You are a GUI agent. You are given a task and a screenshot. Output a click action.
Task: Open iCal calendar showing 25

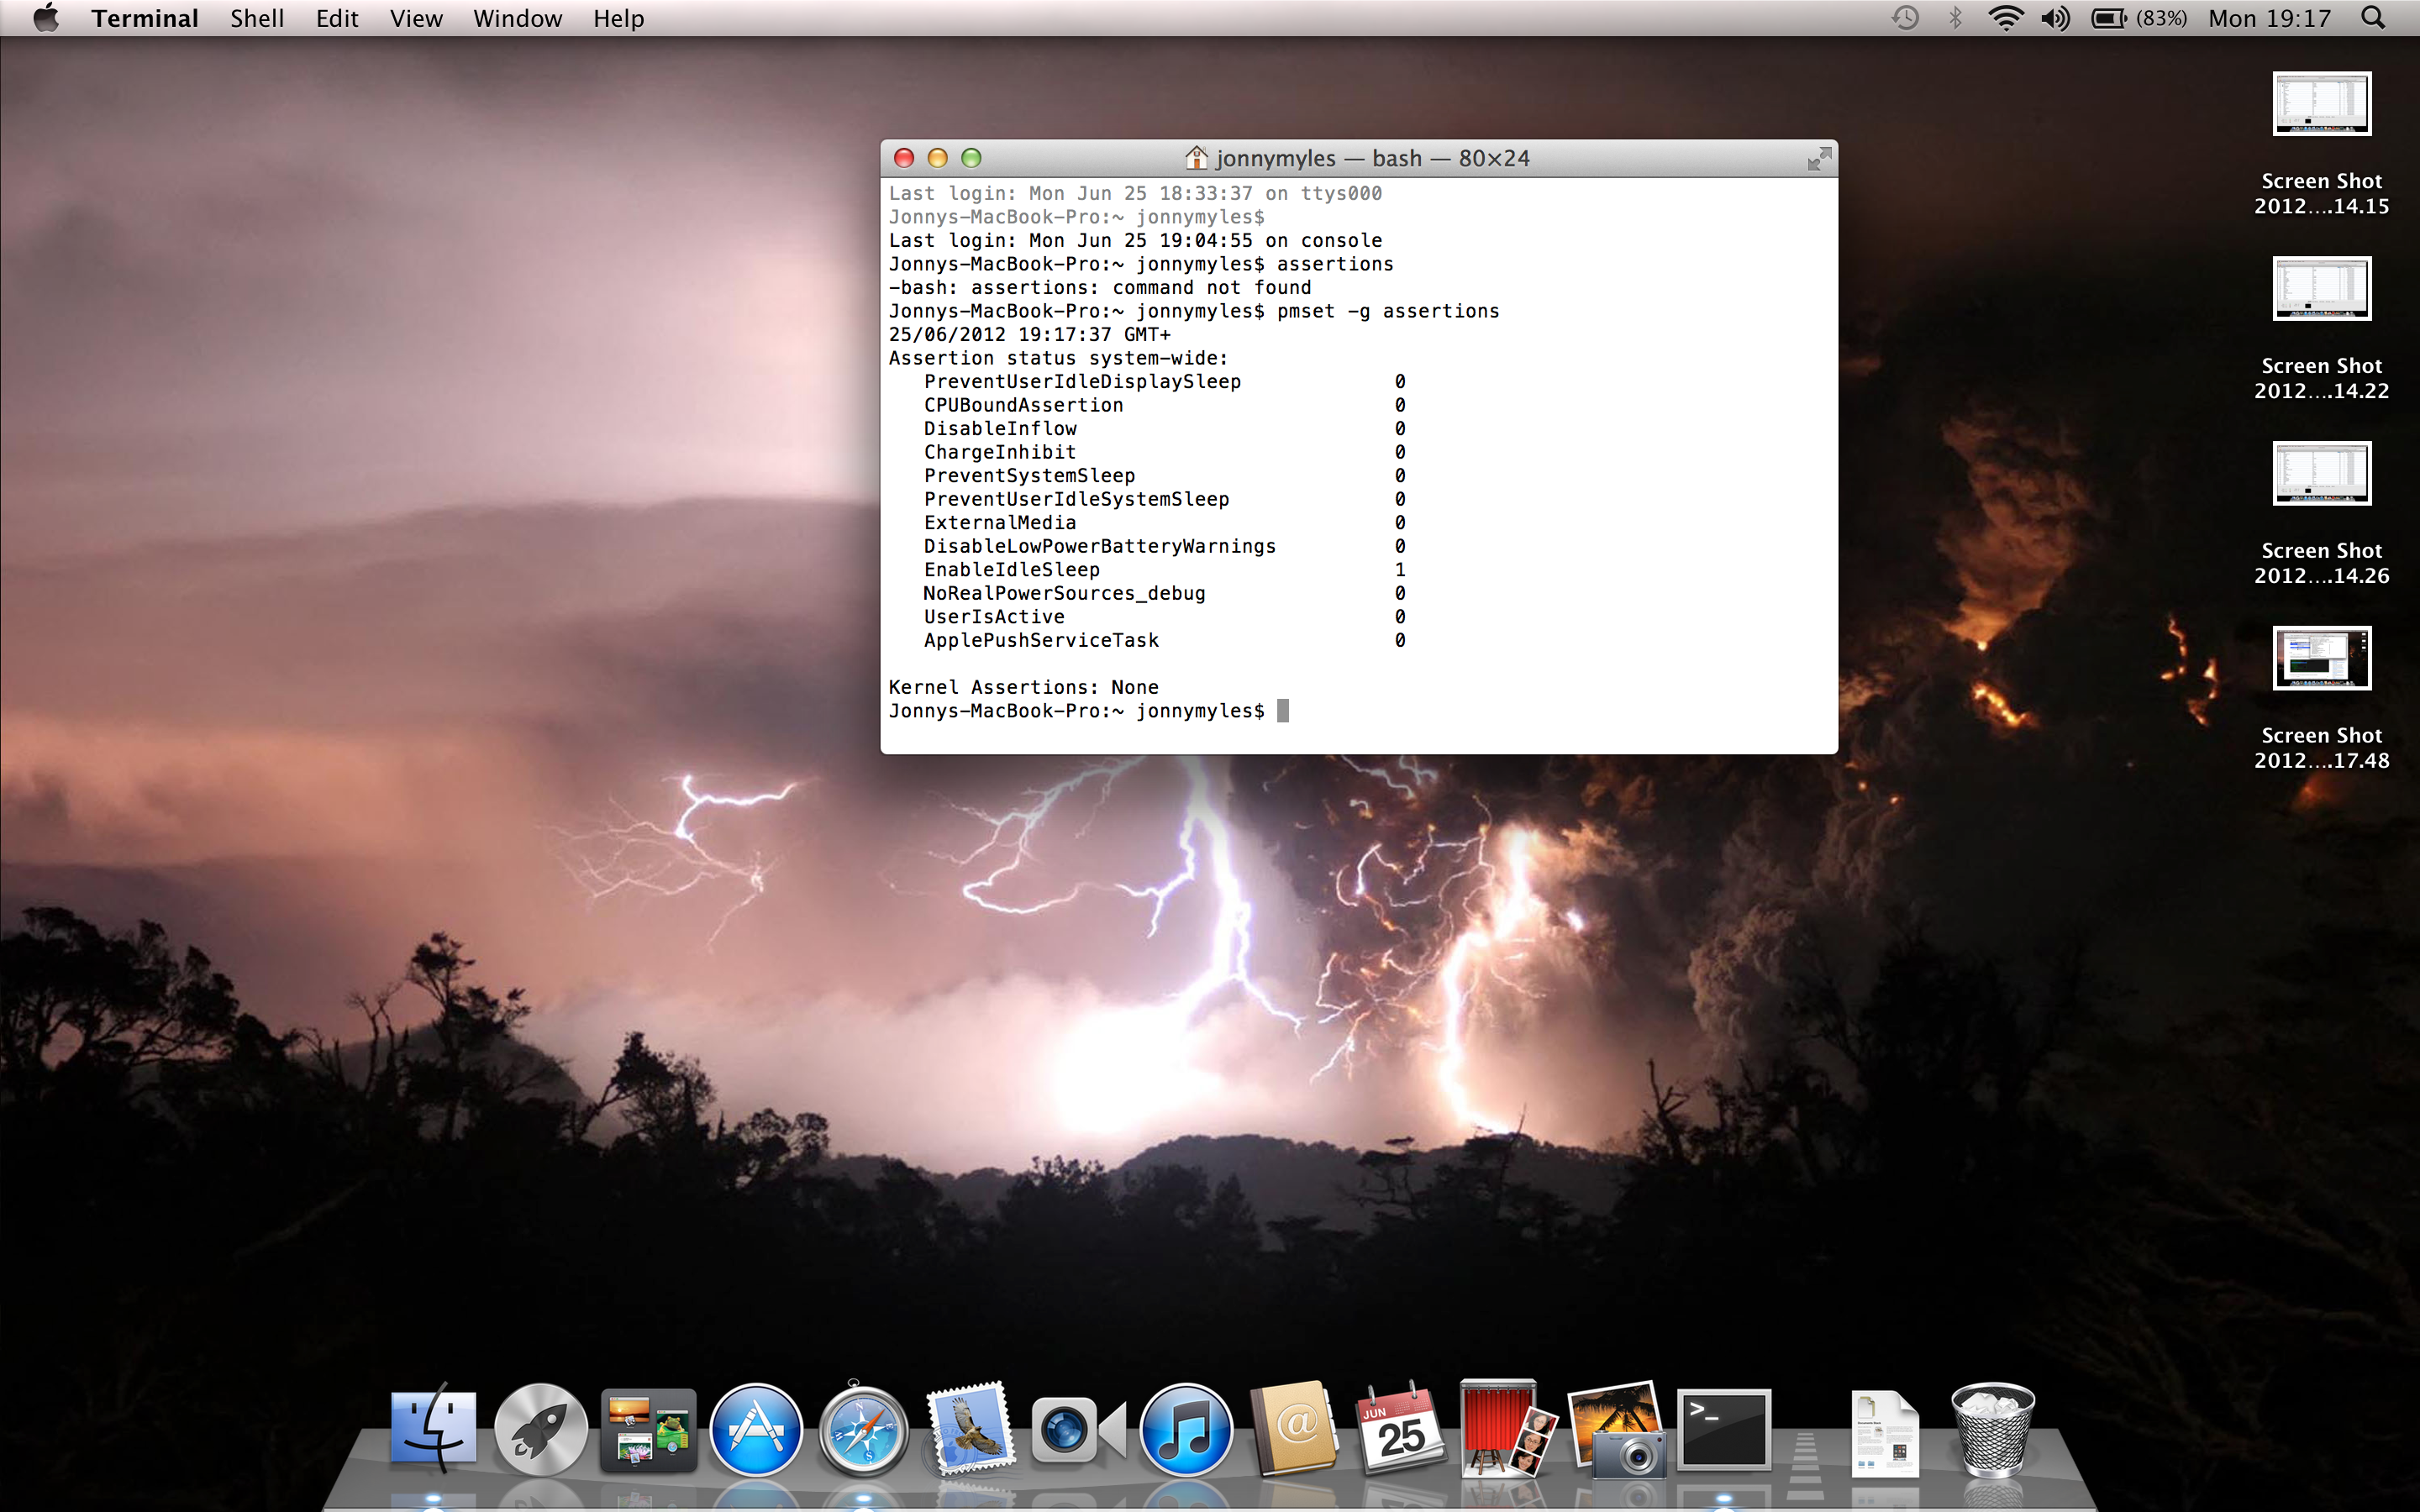tap(1401, 1428)
